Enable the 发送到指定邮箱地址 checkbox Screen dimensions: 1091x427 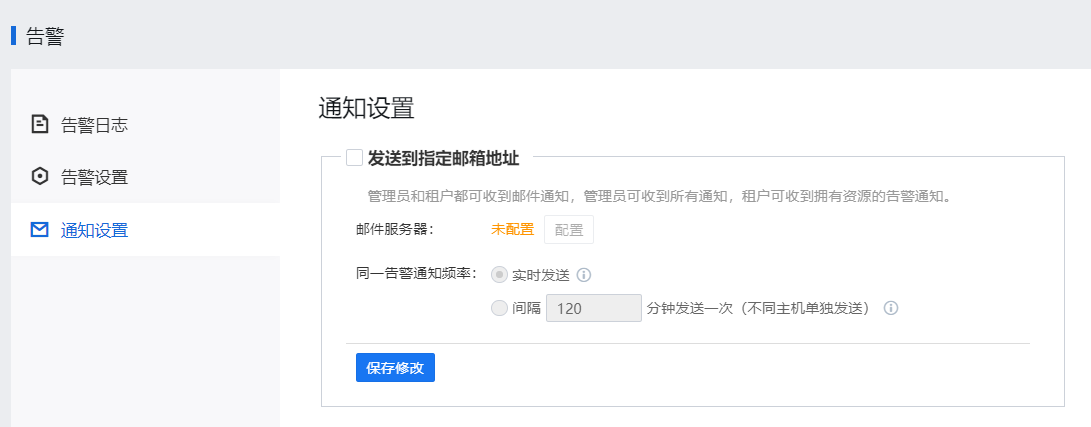point(354,158)
